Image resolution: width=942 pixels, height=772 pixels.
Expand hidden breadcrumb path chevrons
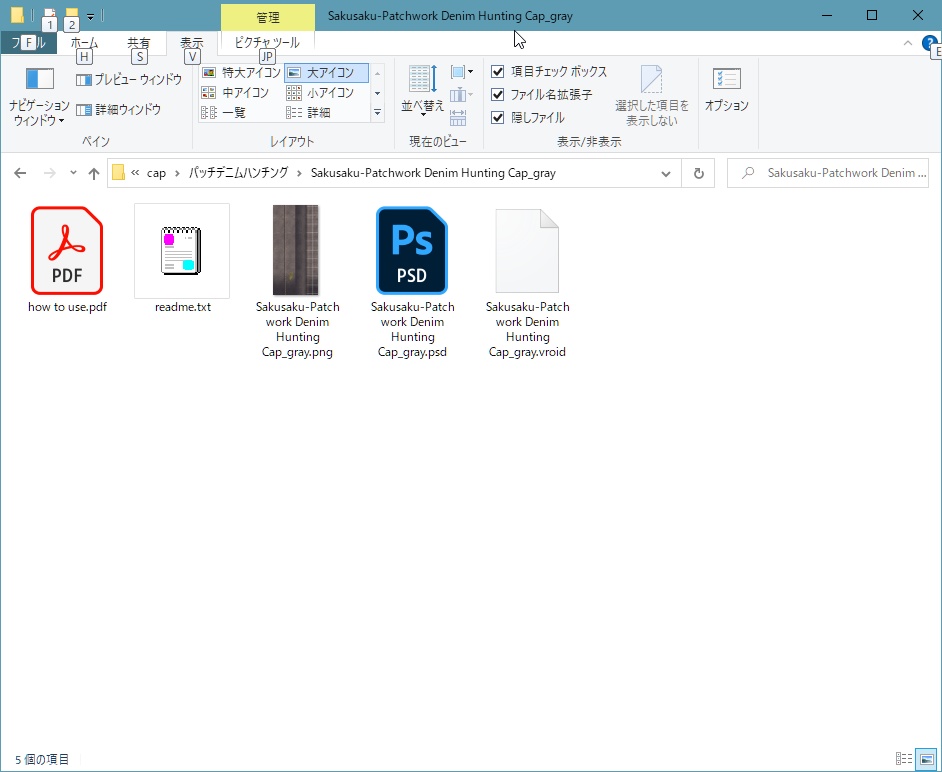pos(135,173)
